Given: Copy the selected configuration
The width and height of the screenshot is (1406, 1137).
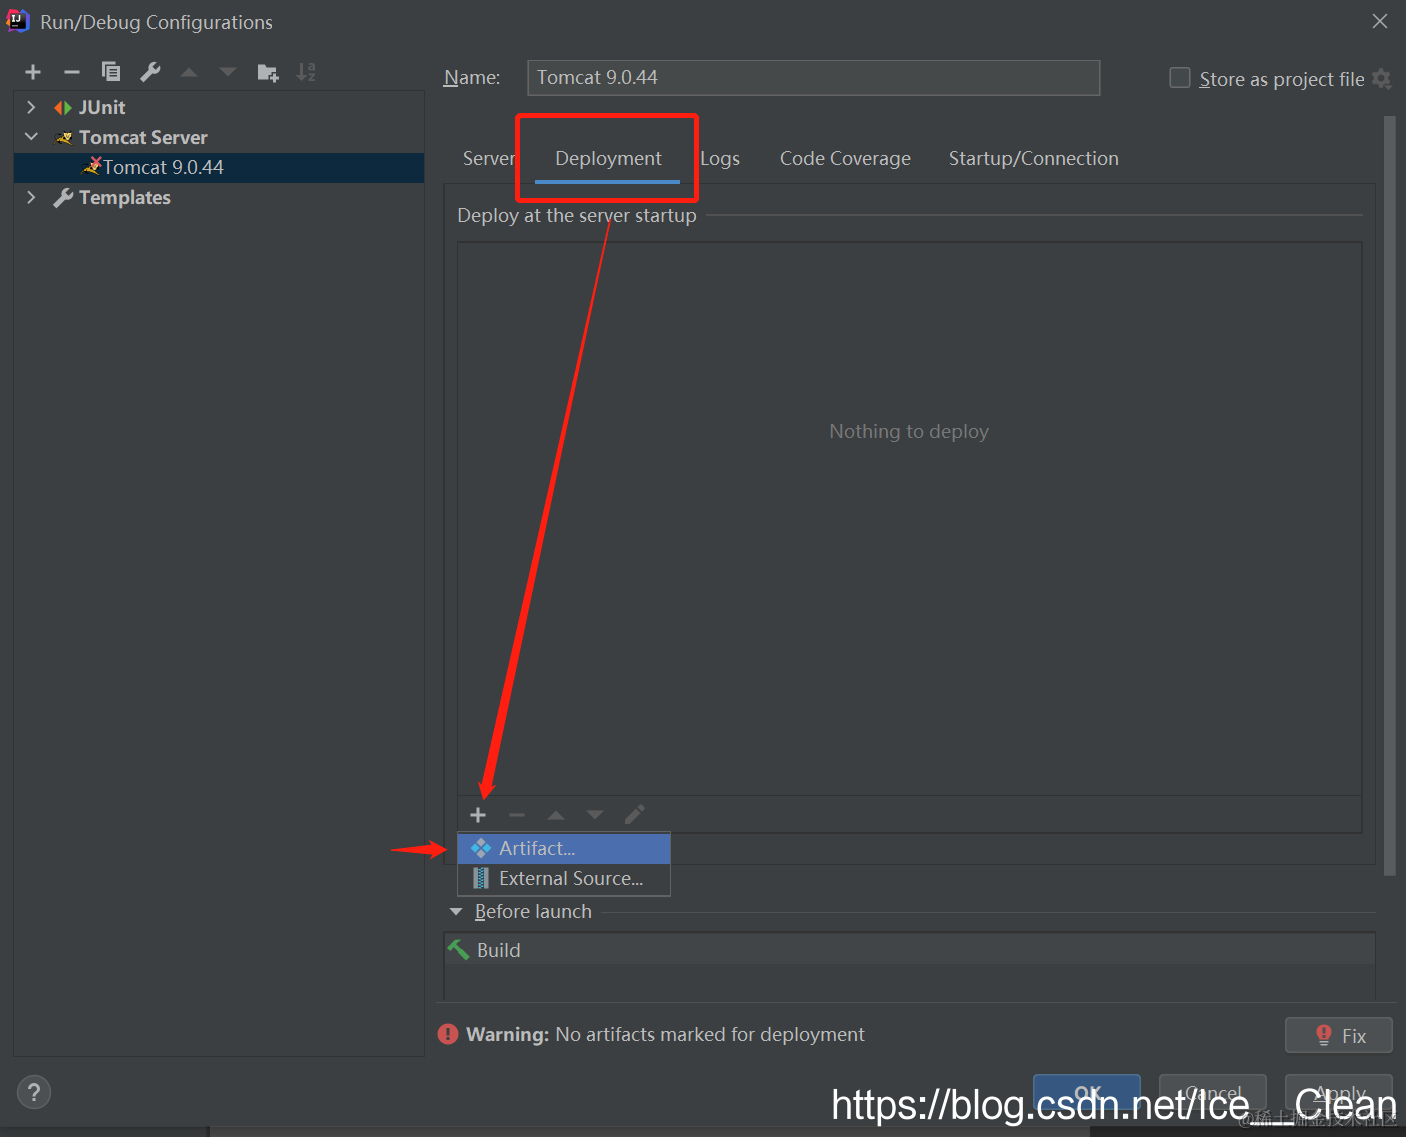Looking at the screenshot, I should point(111,72).
